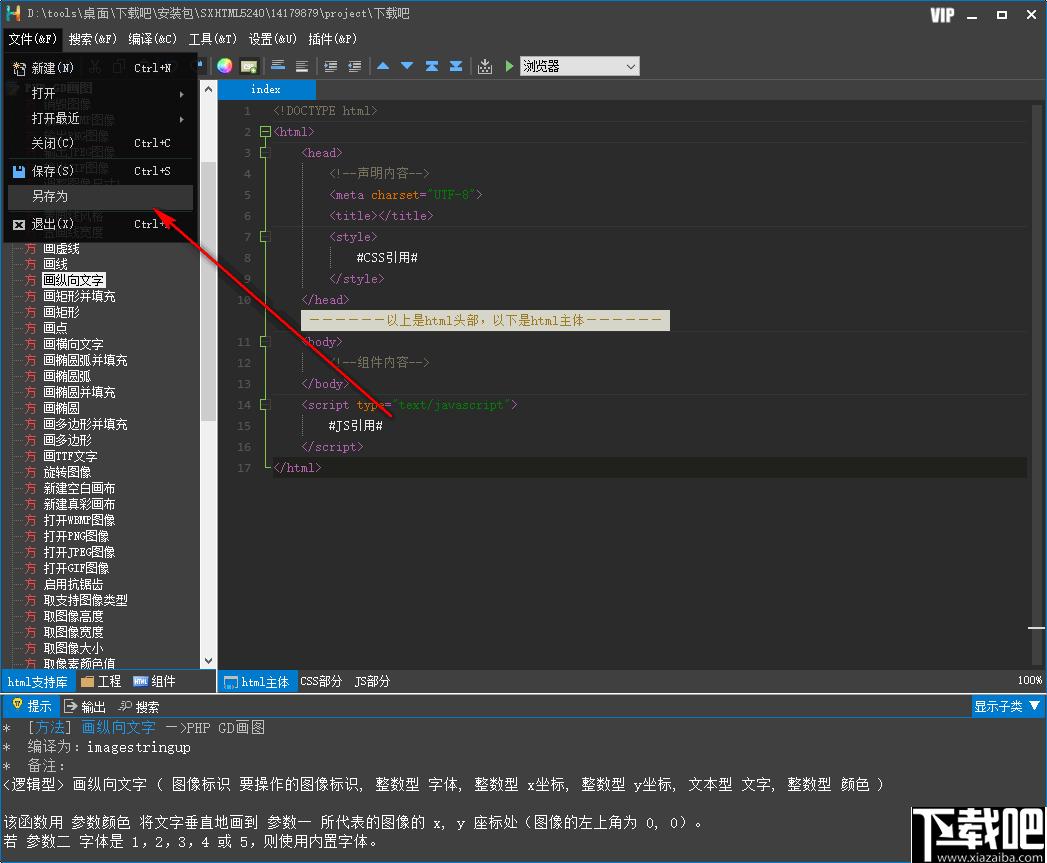Select the 取图像宽度 tree item
This screenshot has height=863, width=1047.
pyautogui.click(x=73, y=633)
